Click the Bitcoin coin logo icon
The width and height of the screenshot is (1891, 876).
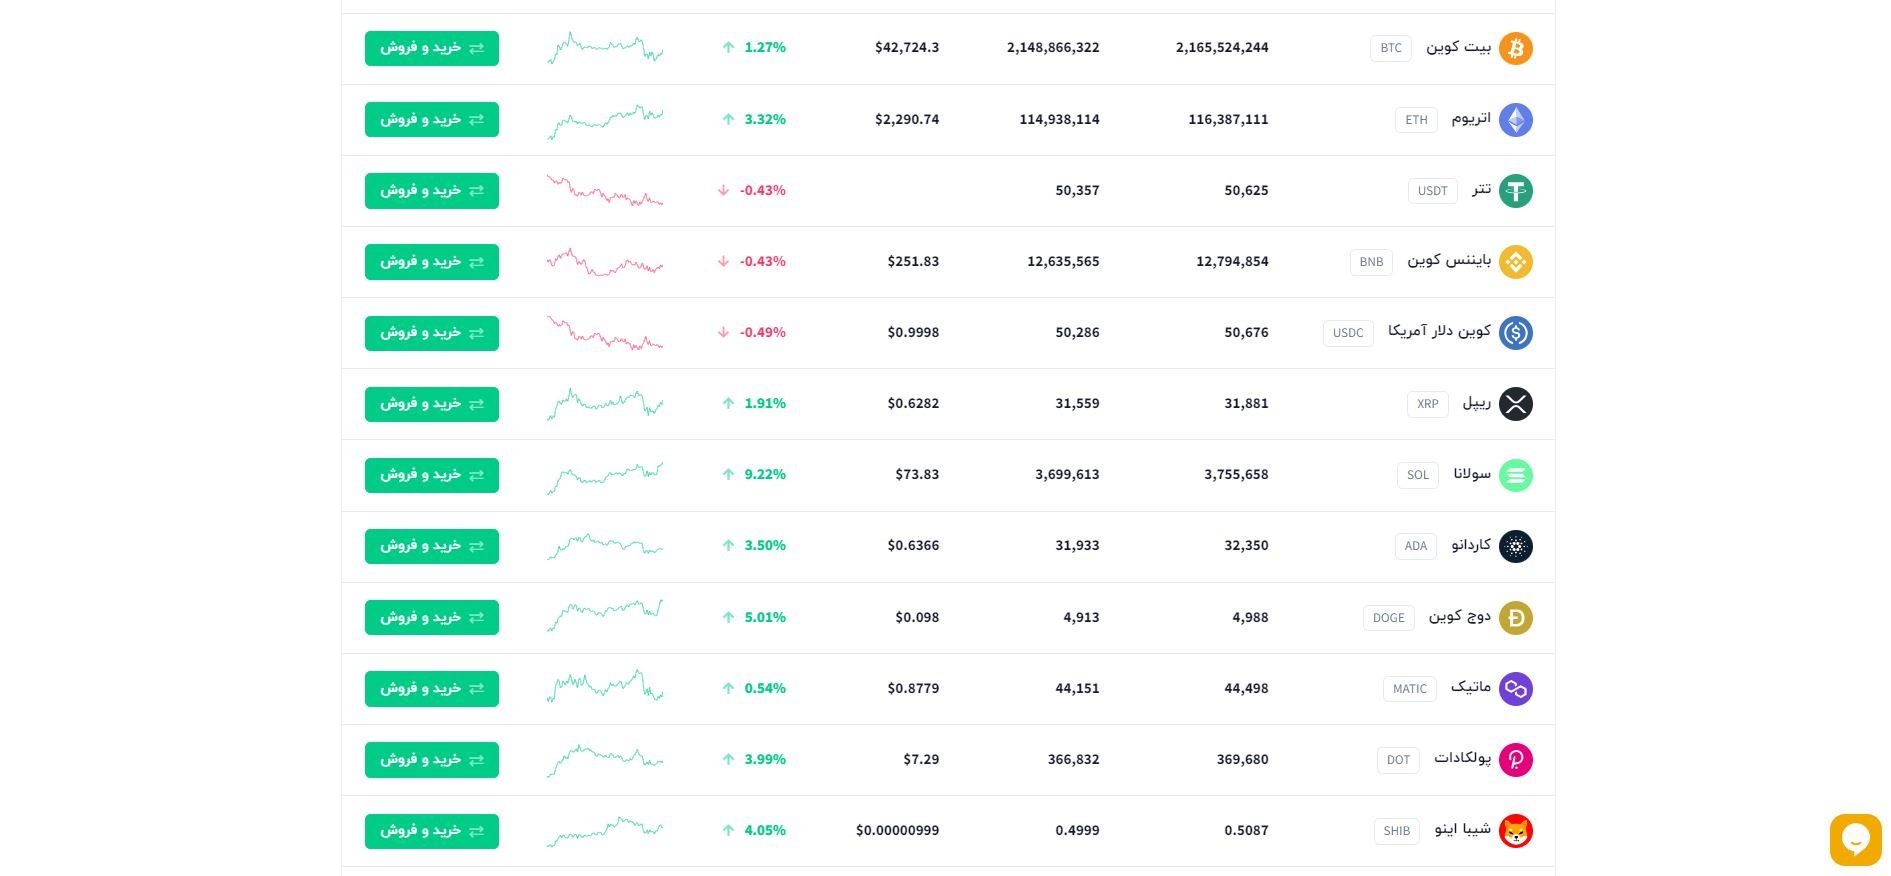1515,48
